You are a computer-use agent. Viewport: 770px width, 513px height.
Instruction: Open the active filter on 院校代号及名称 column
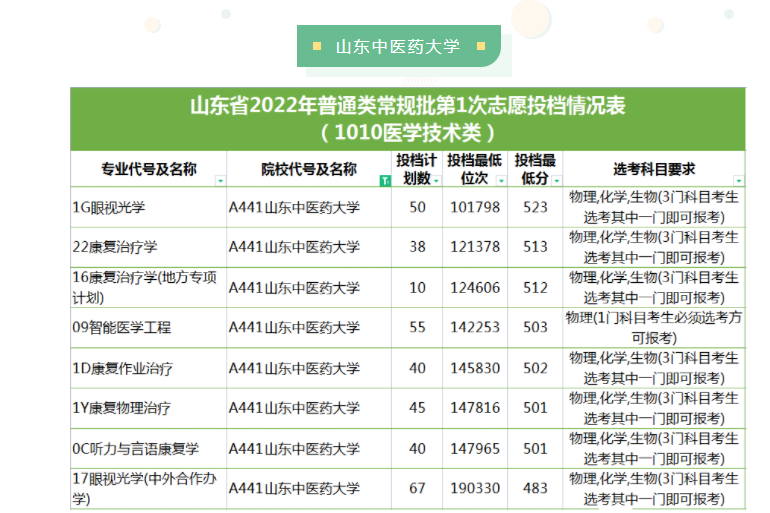pyautogui.click(x=385, y=181)
